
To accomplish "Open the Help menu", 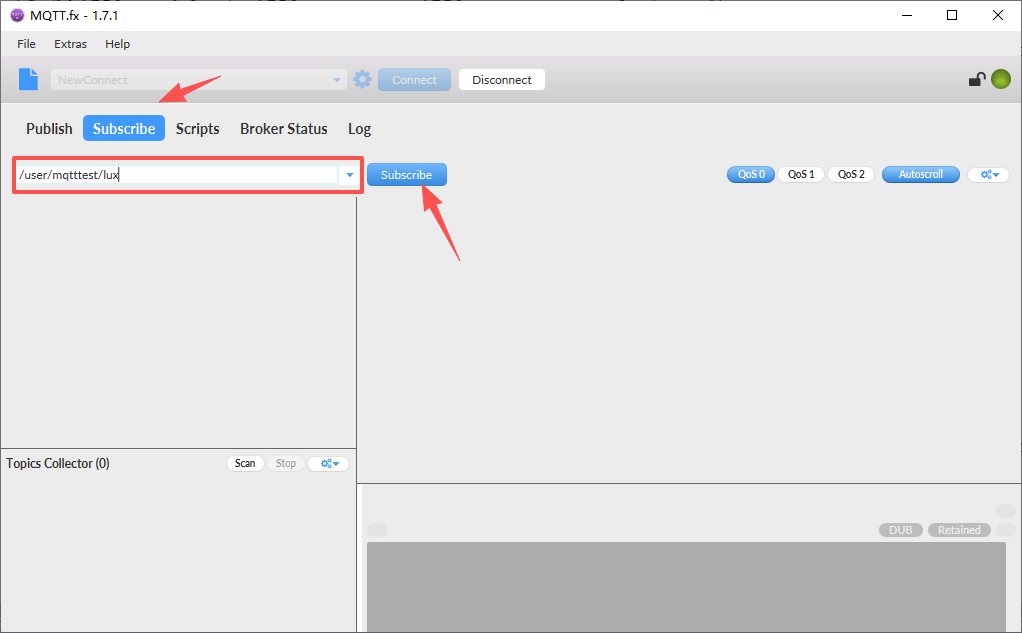I will pos(117,44).
